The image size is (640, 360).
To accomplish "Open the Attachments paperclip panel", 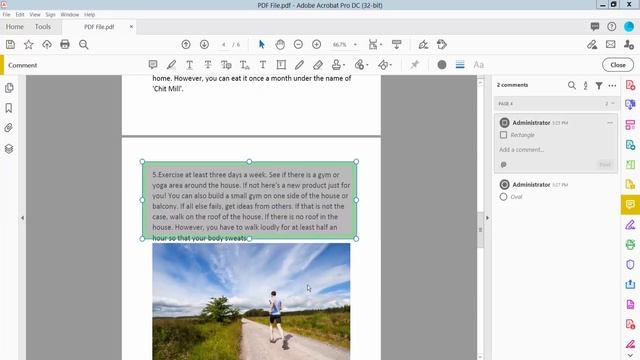I will tap(9, 128).
